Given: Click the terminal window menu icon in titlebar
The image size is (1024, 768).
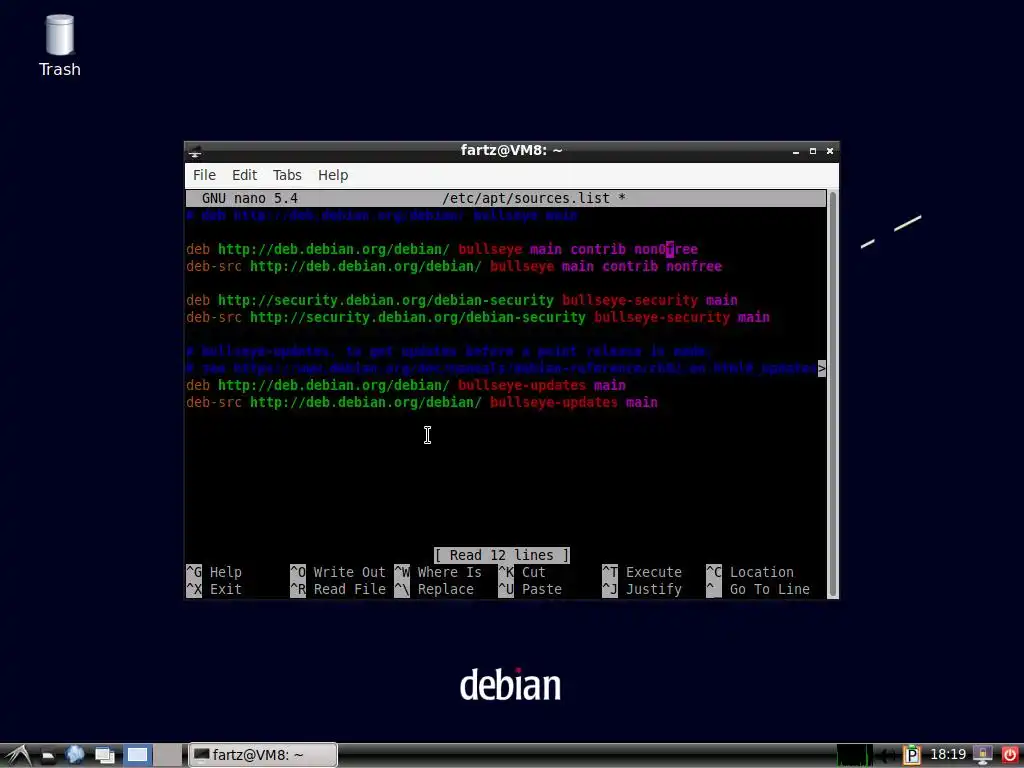Looking at the screenshot, I should point(195,152).
